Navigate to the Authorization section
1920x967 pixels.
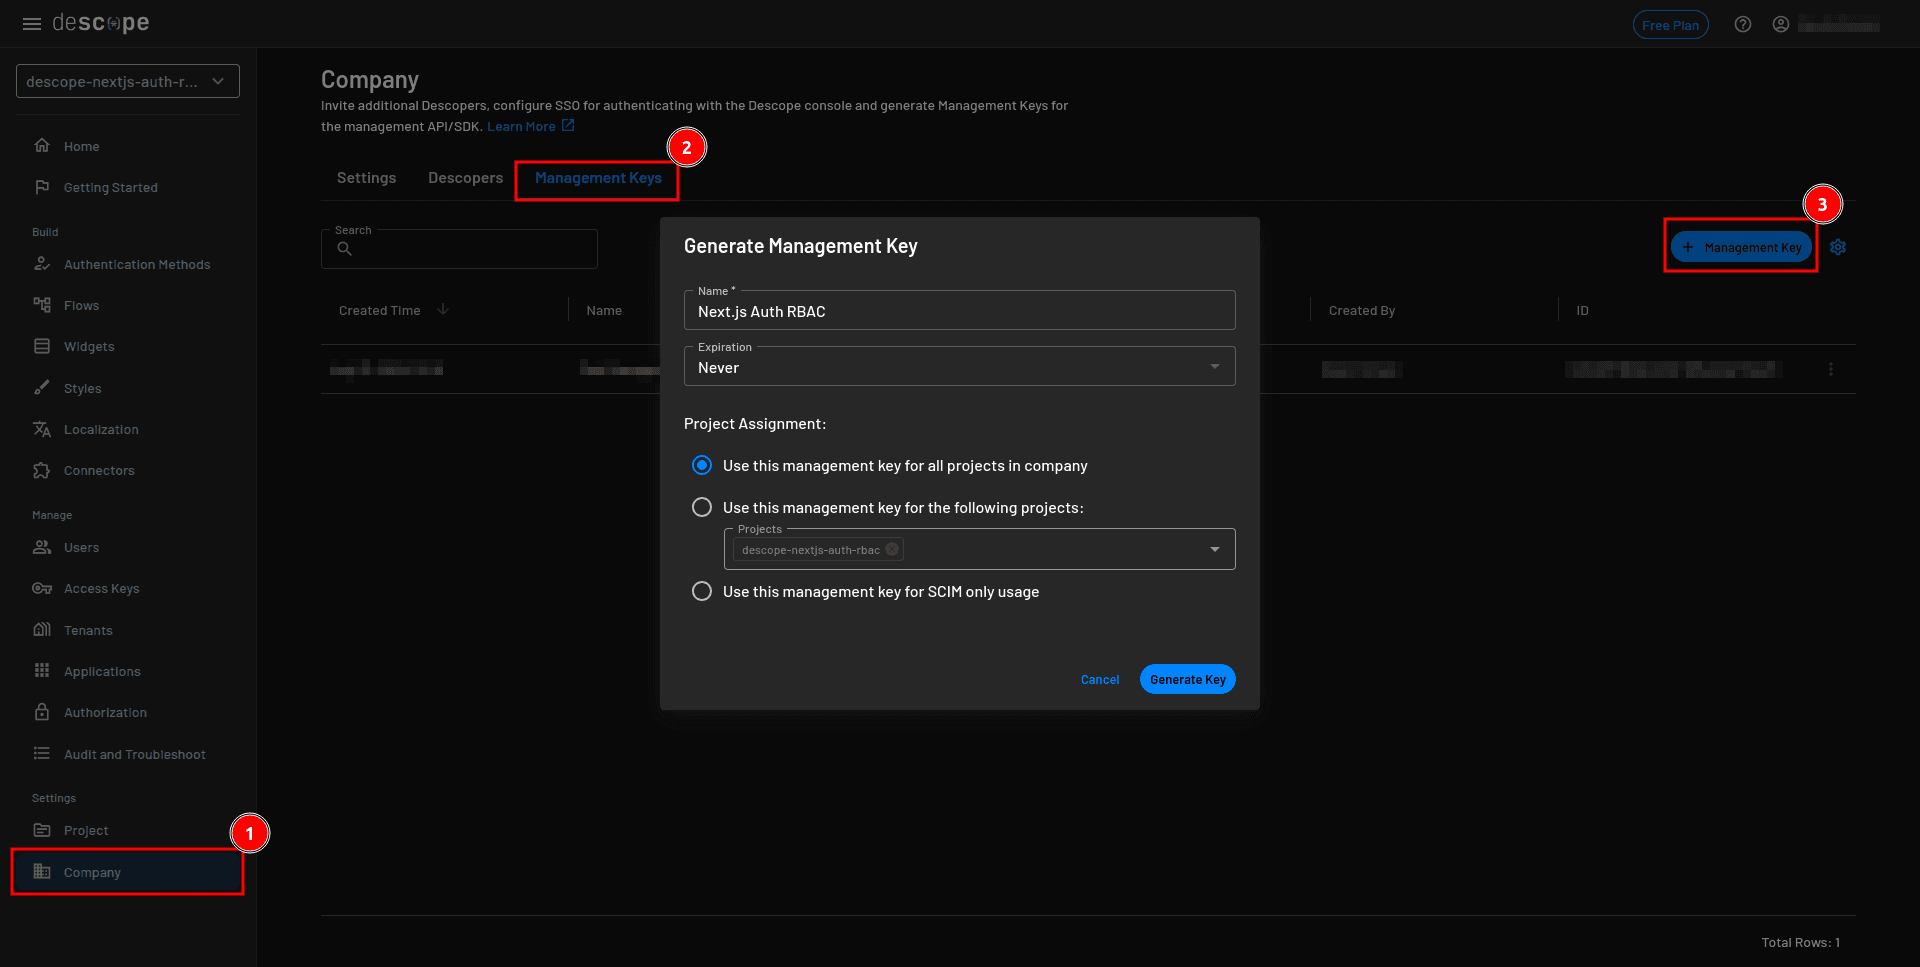[103, 712]
